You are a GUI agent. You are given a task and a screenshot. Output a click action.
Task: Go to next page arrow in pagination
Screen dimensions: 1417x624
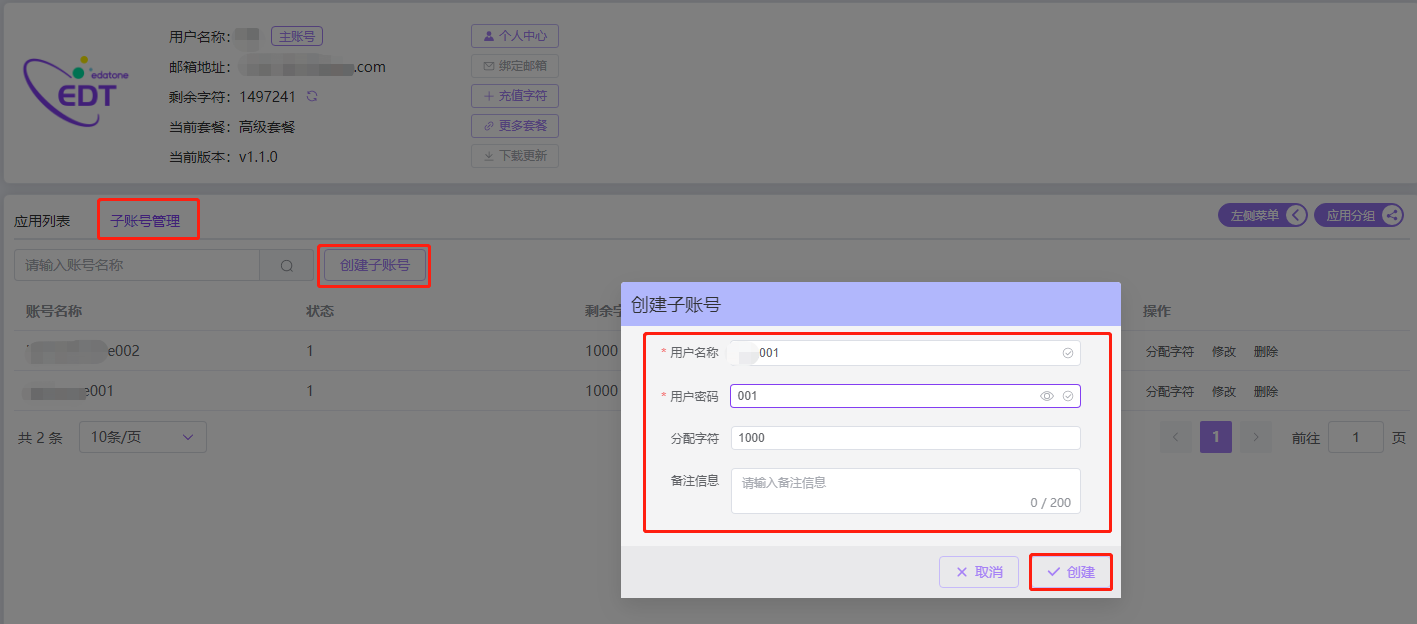click(x=1256, y=437)
